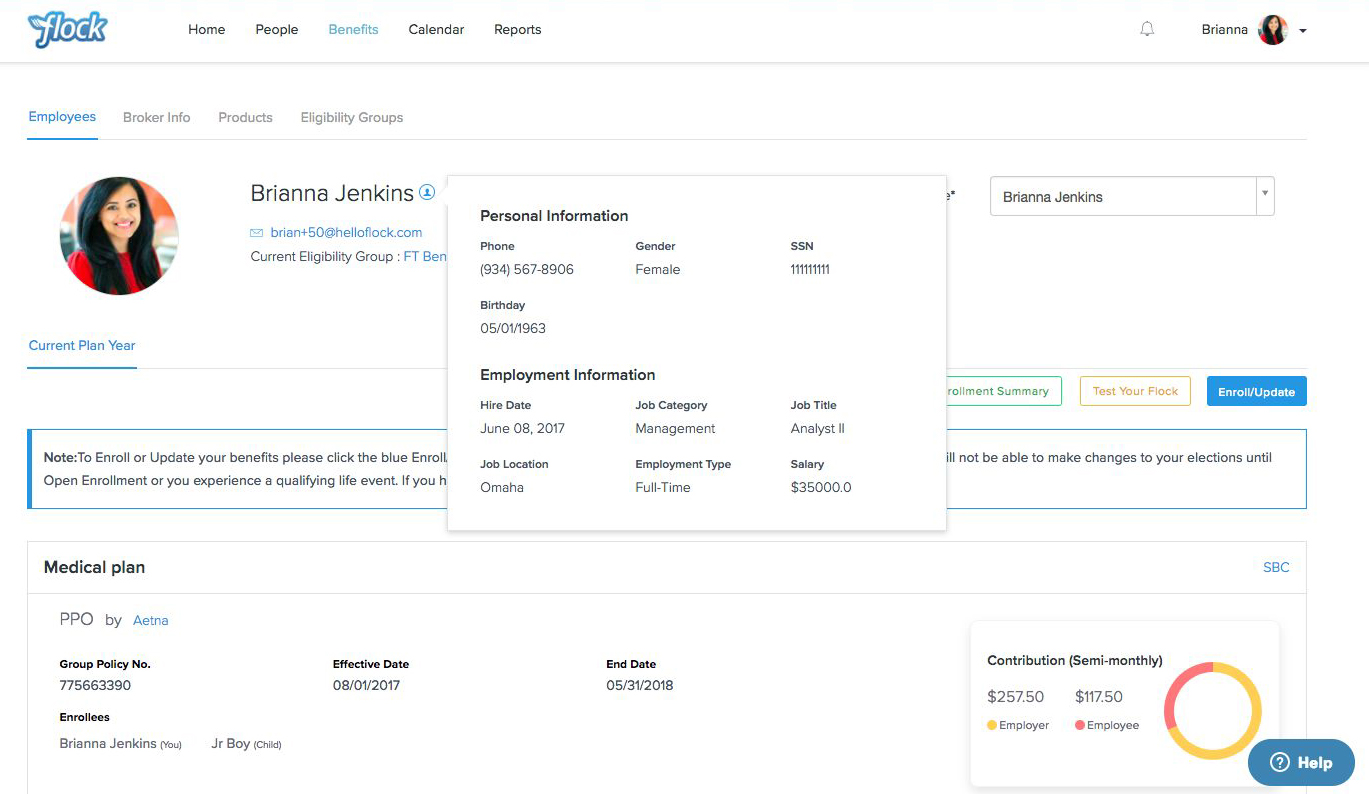Click the Help question mark button
Screen dimensions: 1369x794
(1301, 762)
